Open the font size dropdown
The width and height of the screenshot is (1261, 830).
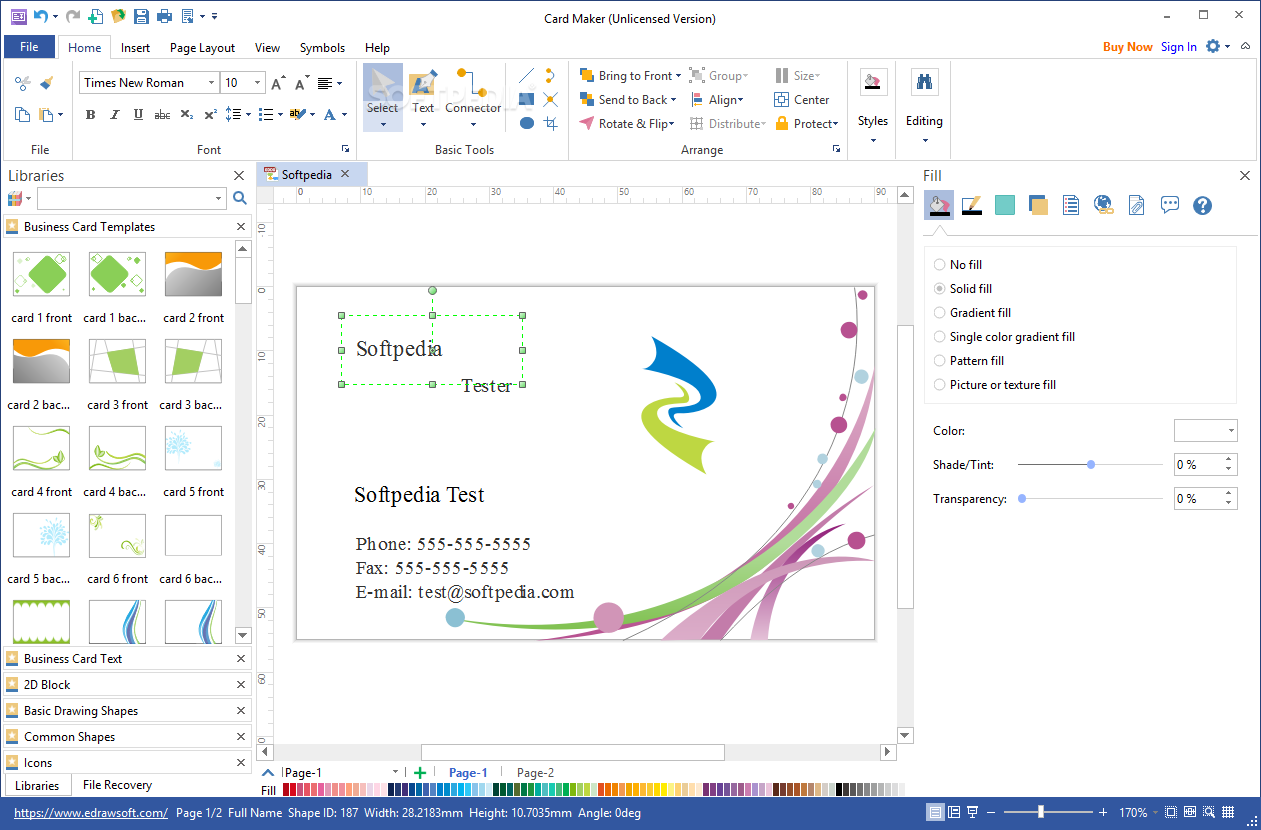tap(258, 83)
